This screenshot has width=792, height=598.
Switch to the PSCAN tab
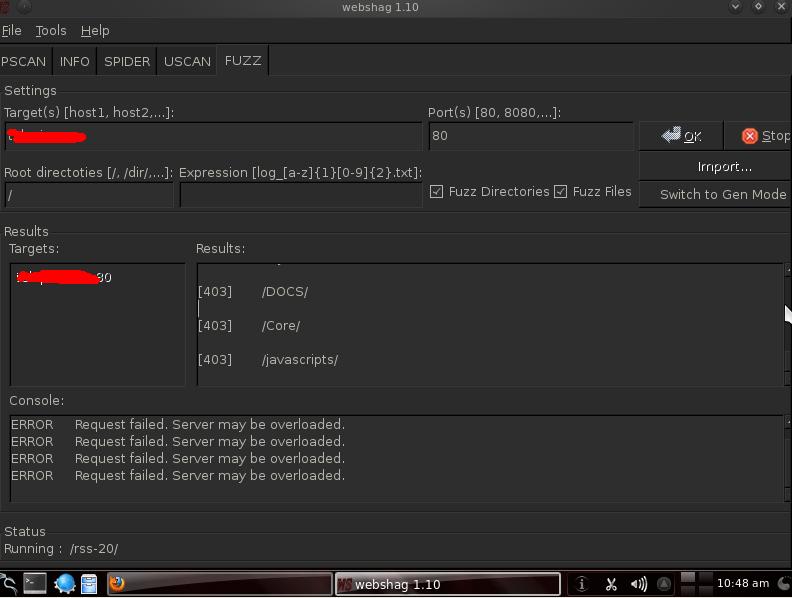(x=24, y=61)
